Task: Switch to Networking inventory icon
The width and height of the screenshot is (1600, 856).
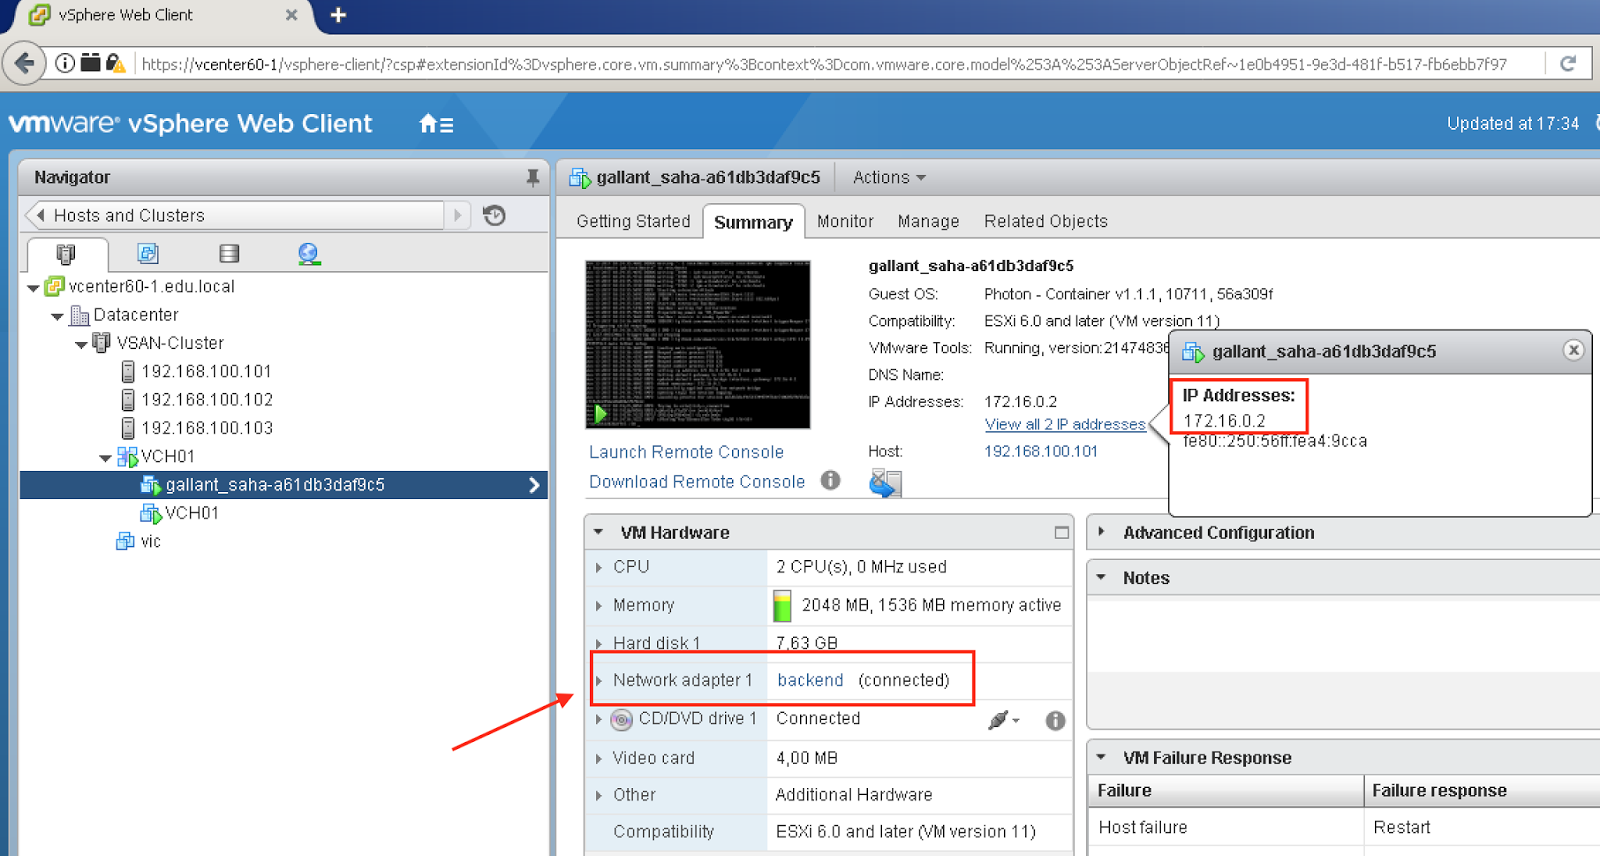Action: tap(309, 254)
